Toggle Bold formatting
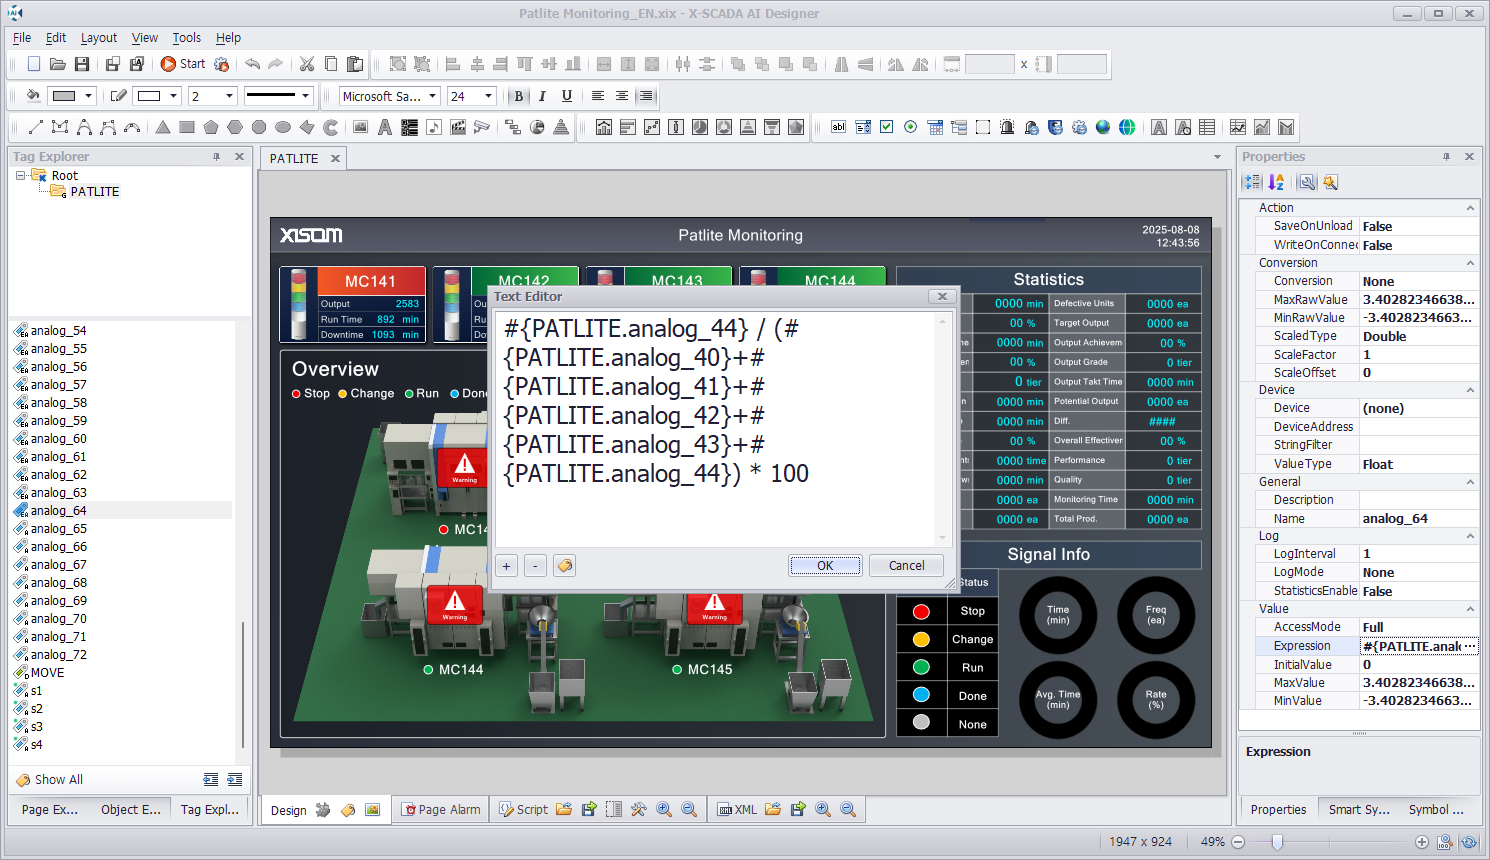The image size is (1490, 860). [x=518, y=96]
